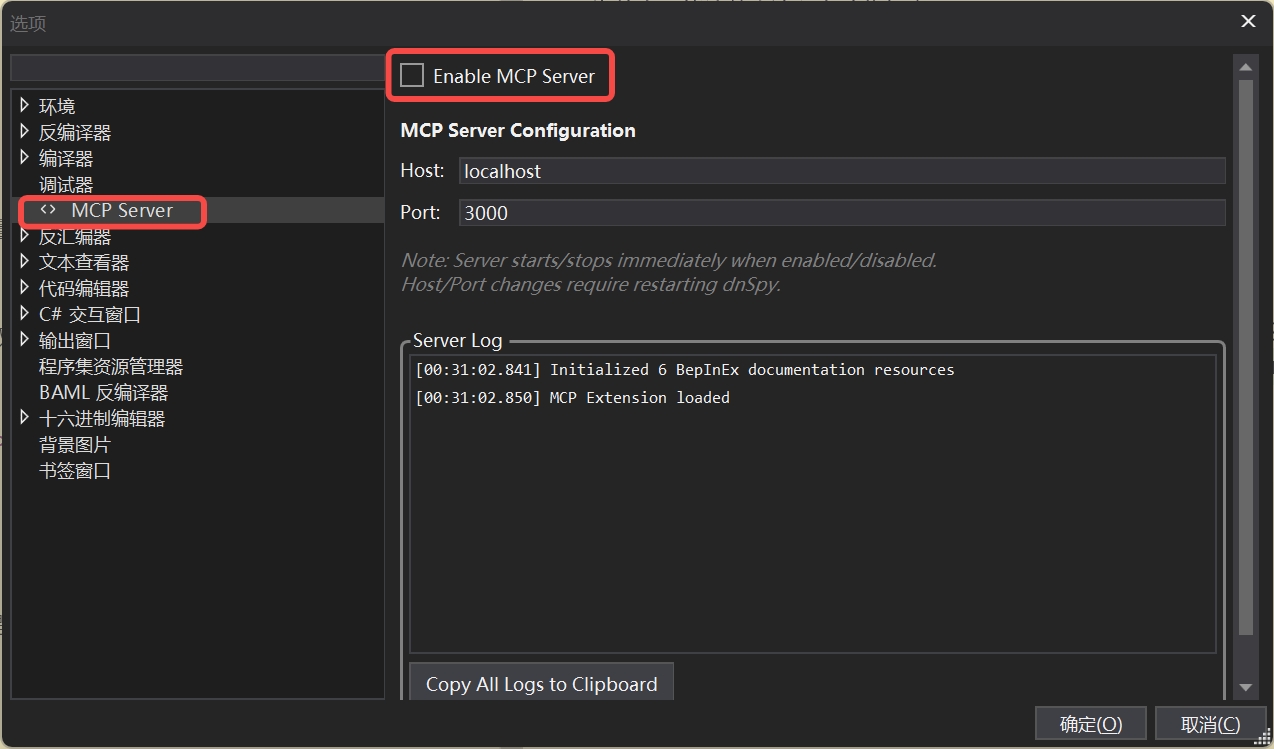Expand the 代码编辑器 options
Image resolution: width=1274 pixels, height=749 pixels.
25,288
